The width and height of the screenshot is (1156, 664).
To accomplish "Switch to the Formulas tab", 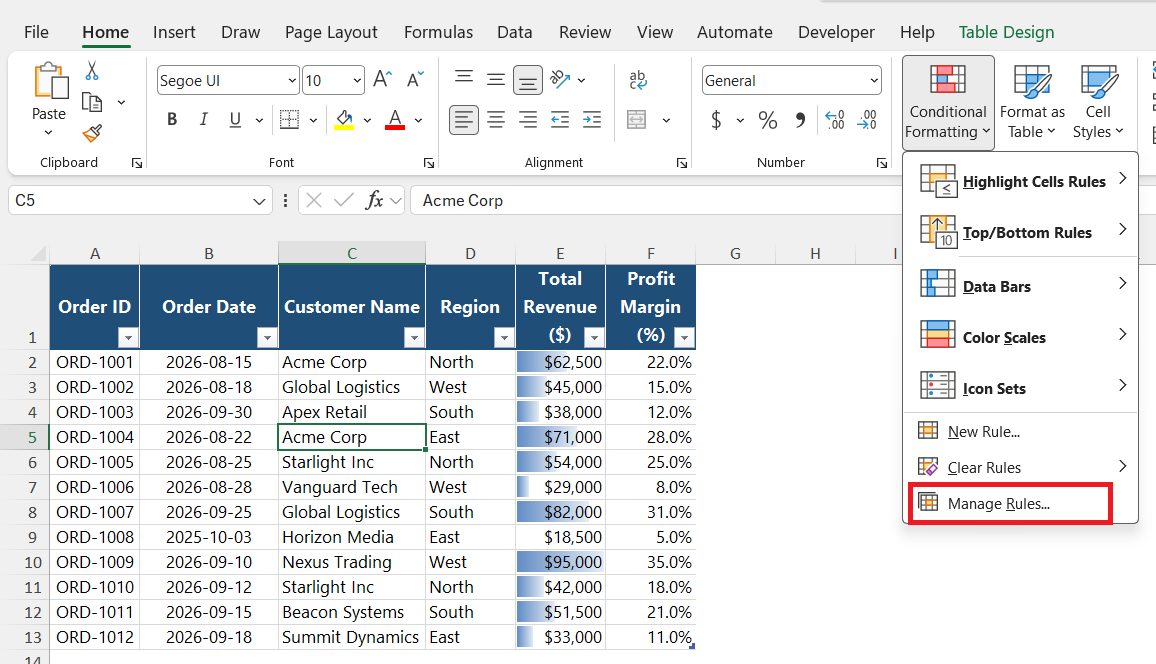I will click(438, 32).
